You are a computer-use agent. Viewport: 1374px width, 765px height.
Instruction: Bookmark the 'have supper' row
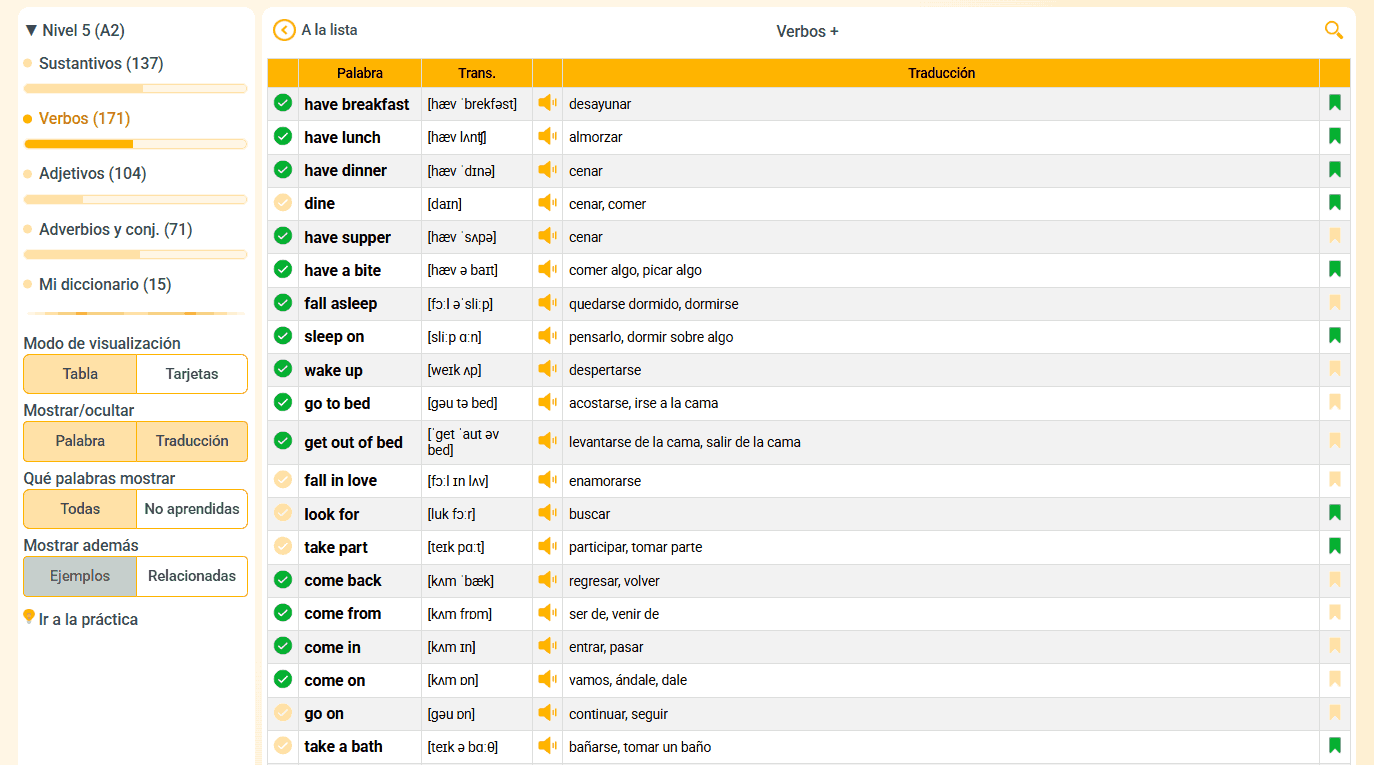[x=1334, y=236]
